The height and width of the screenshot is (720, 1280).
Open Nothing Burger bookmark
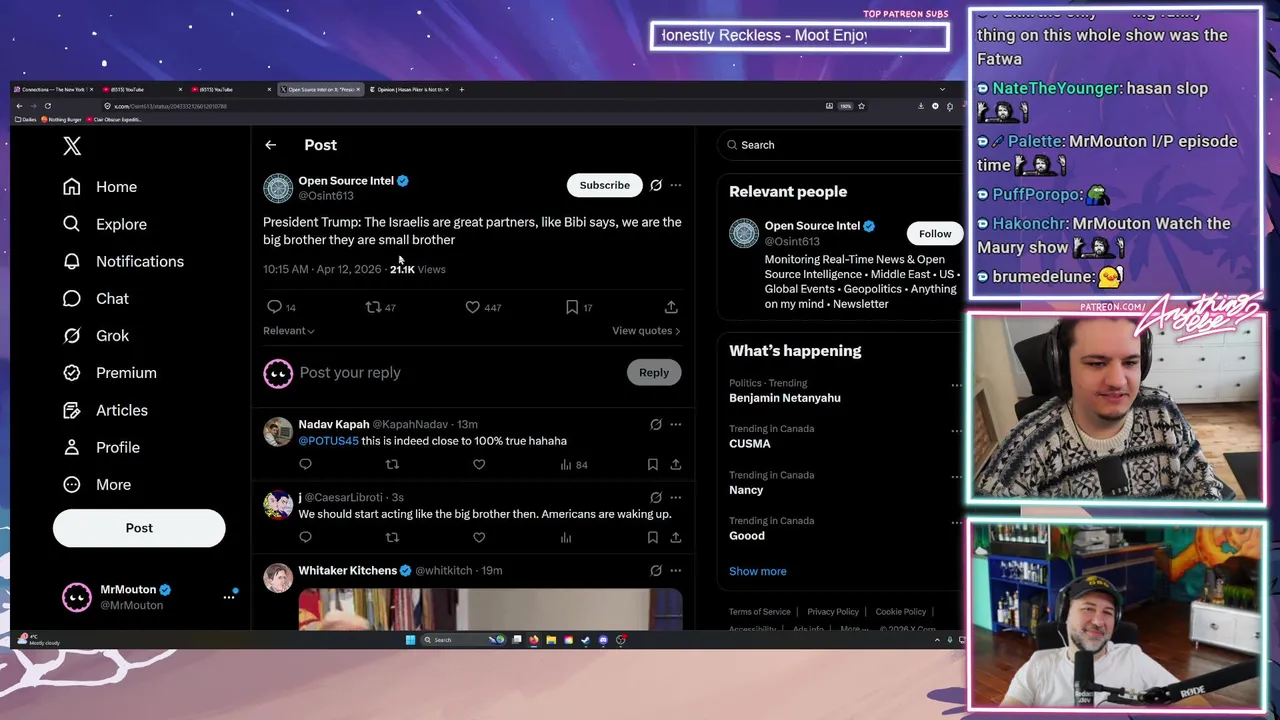(62, 120)
